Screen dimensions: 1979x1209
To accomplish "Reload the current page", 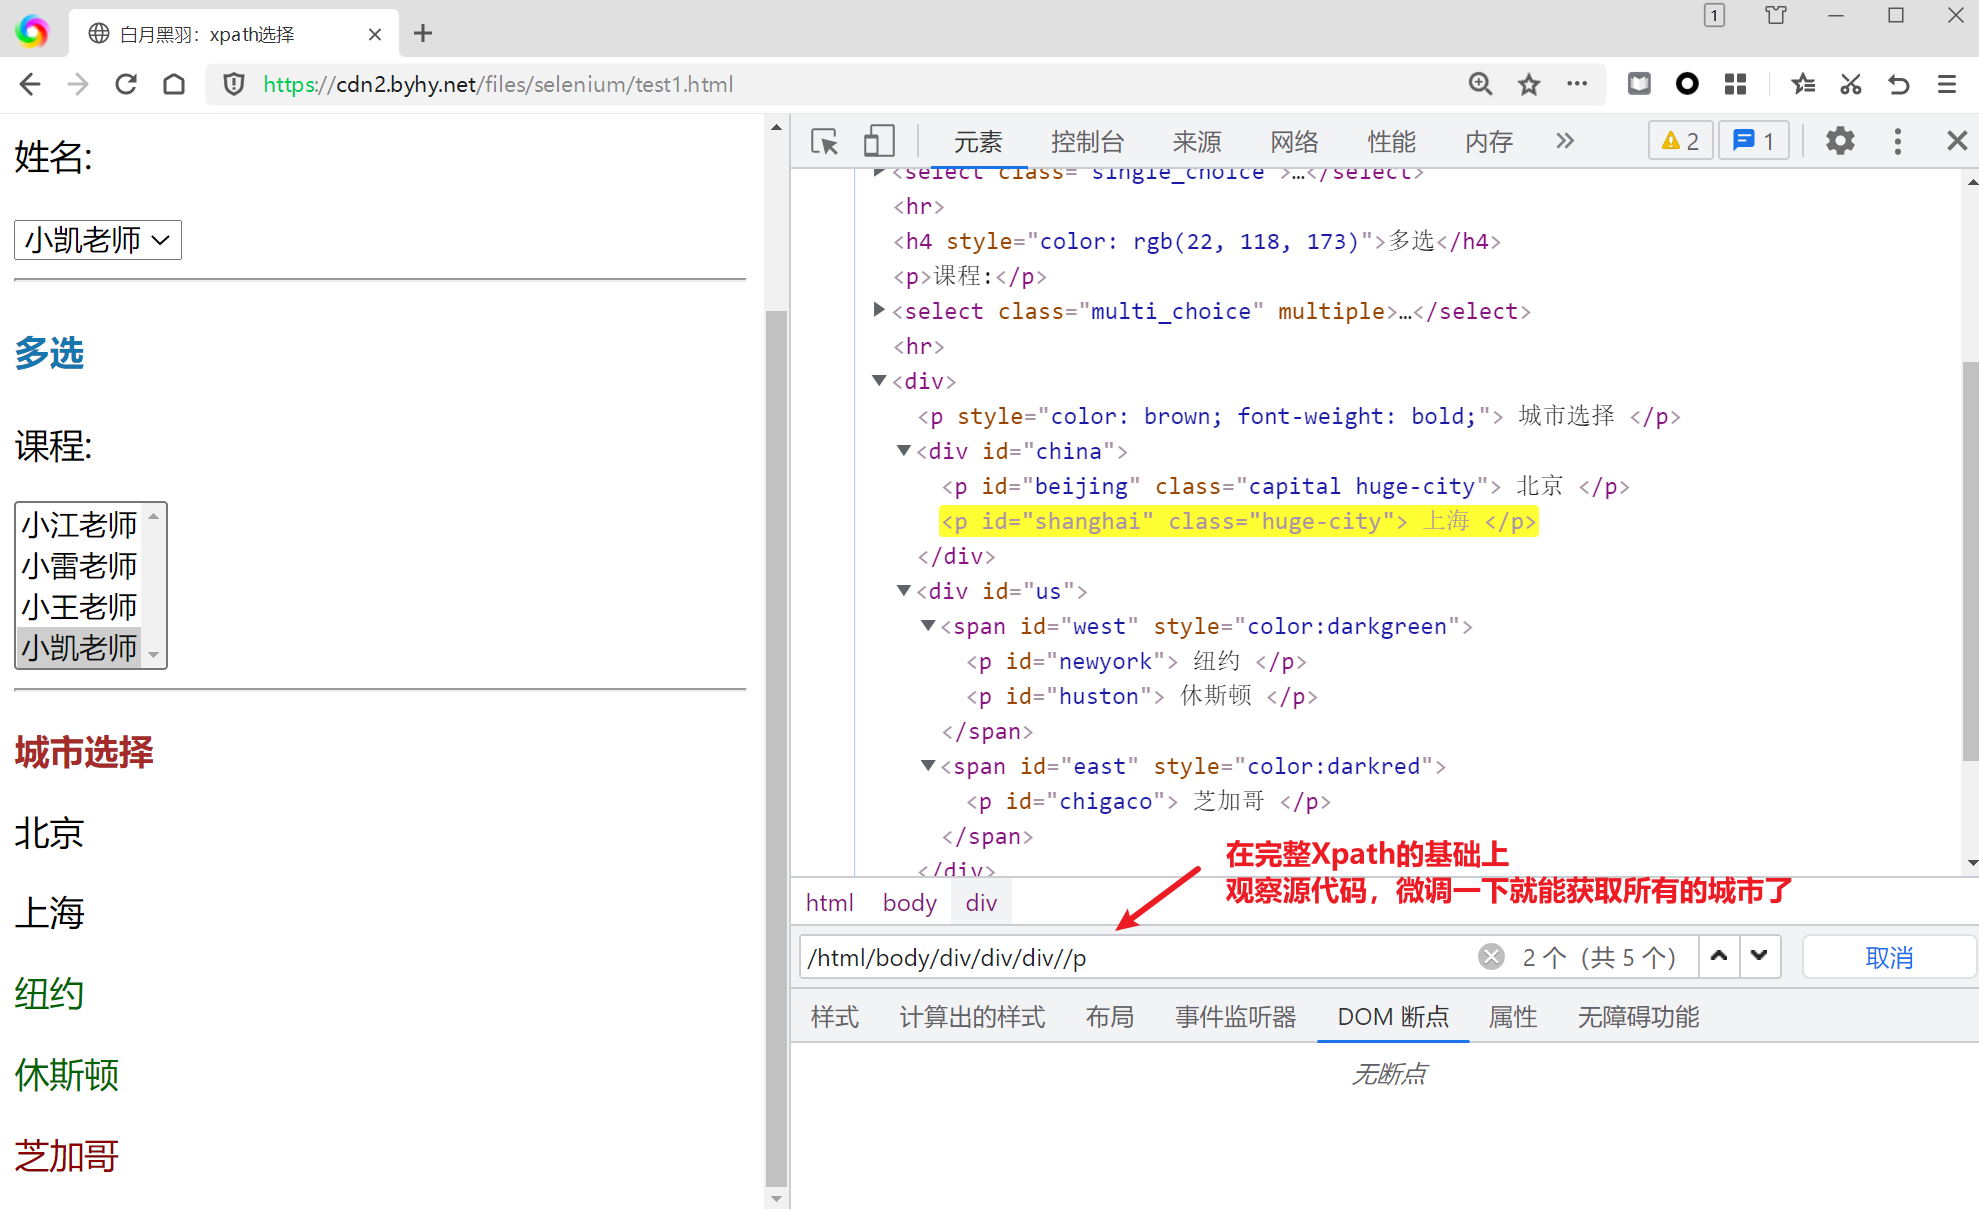I will [x=126, y=85].
